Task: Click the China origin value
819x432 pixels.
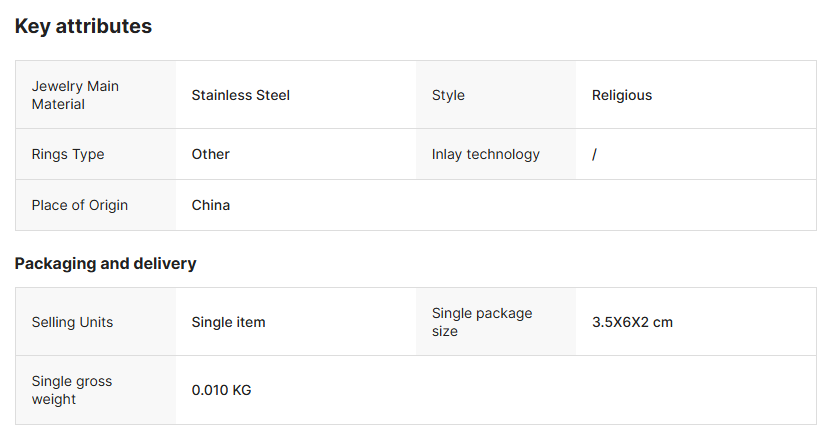Action: [x=211, y=205]
